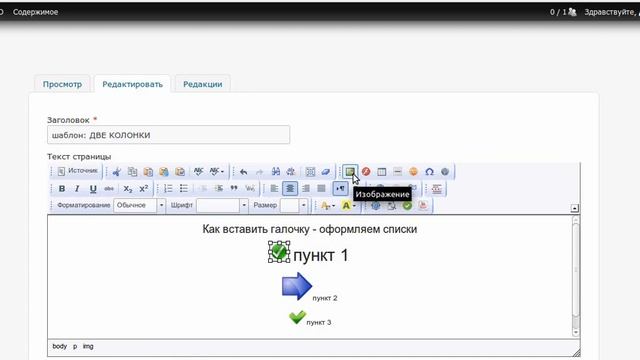Toggle Subscript formatting

128,189
